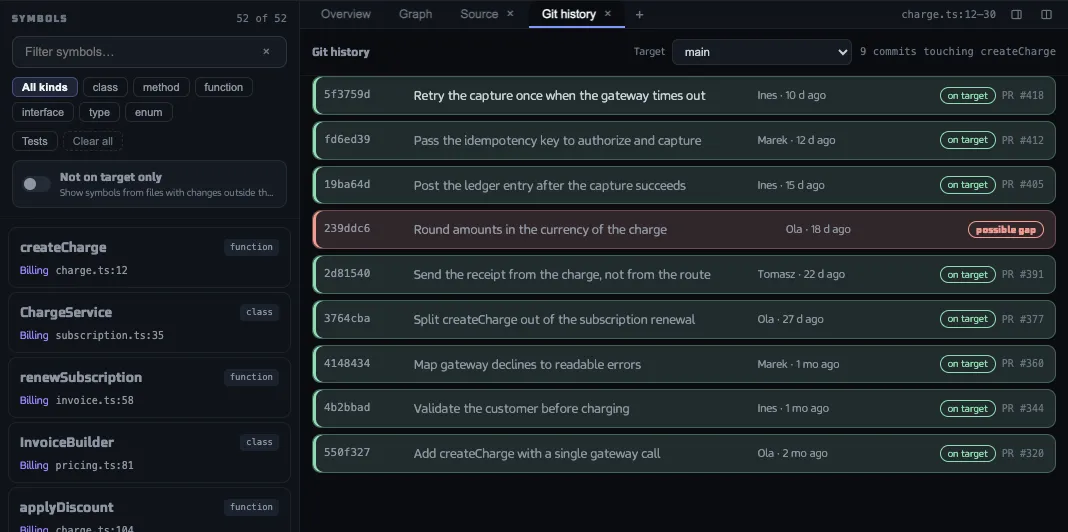Filter symbols by type kind

99,112
